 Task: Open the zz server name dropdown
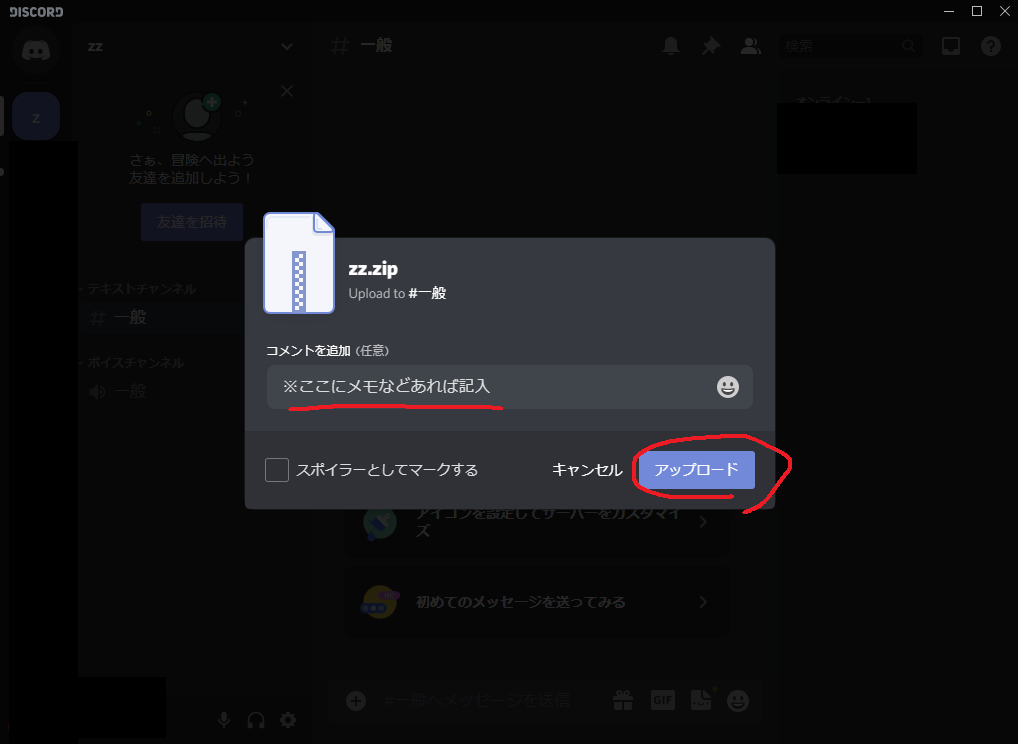pos(287,47)
